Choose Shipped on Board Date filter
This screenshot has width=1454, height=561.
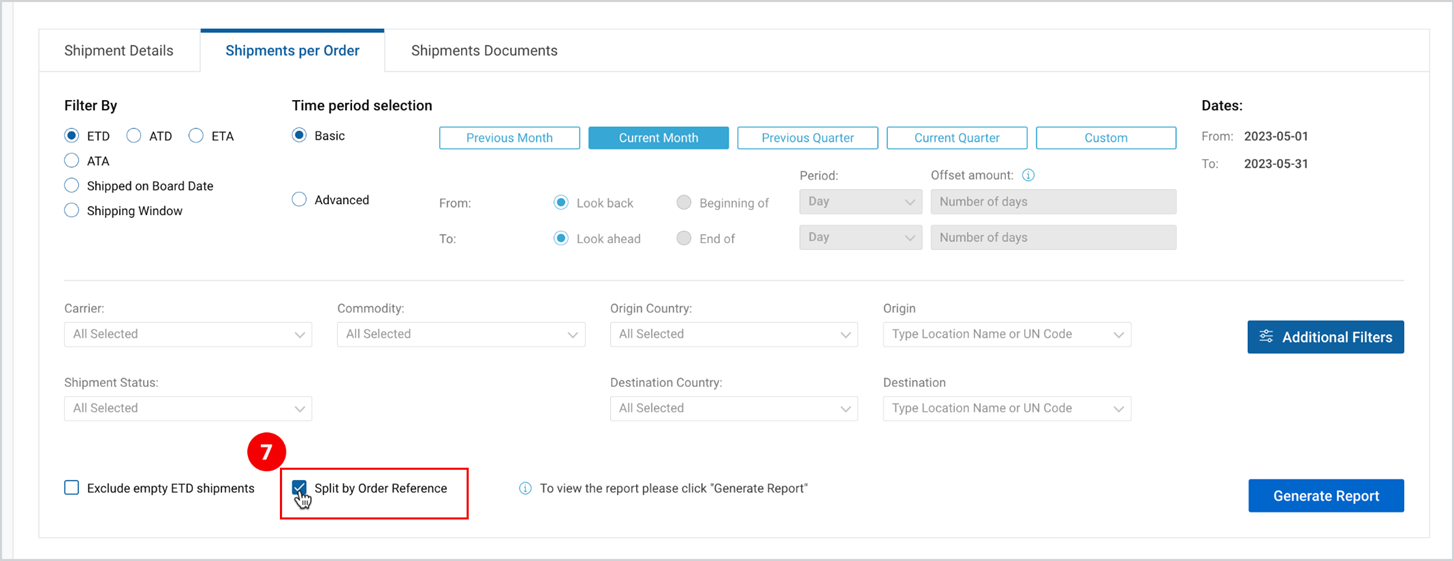point(71,186)
